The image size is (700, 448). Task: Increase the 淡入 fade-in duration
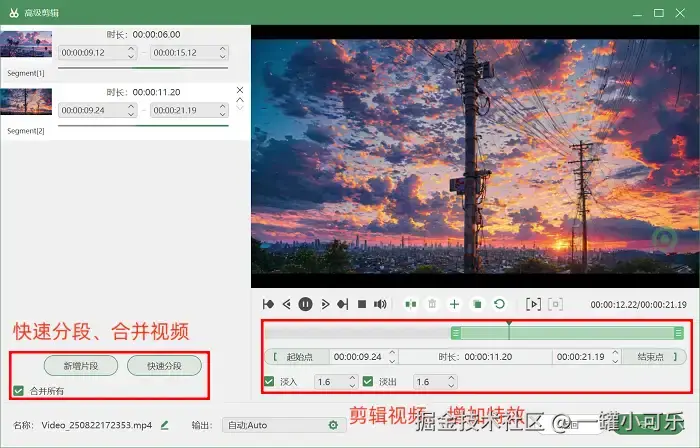(x=352, y=378)
